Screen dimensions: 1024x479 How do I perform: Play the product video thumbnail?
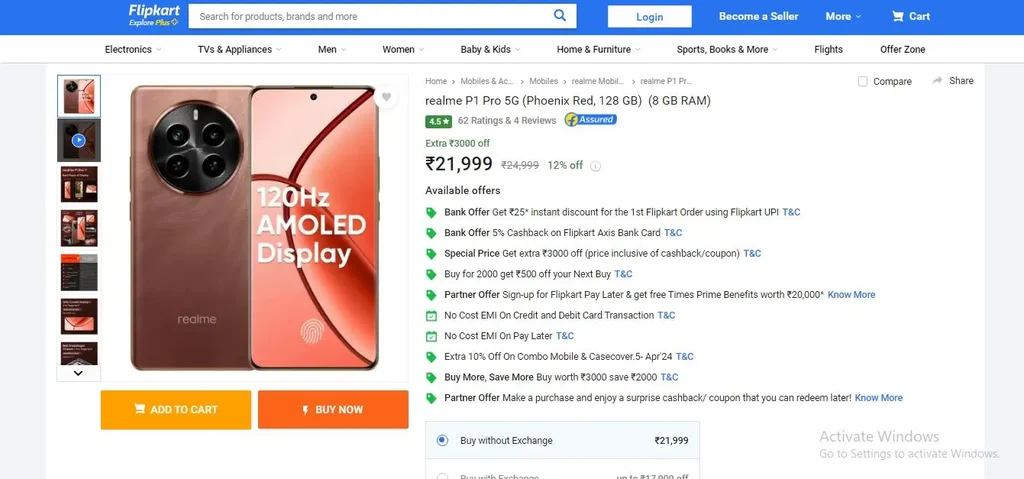click(78, 140)
